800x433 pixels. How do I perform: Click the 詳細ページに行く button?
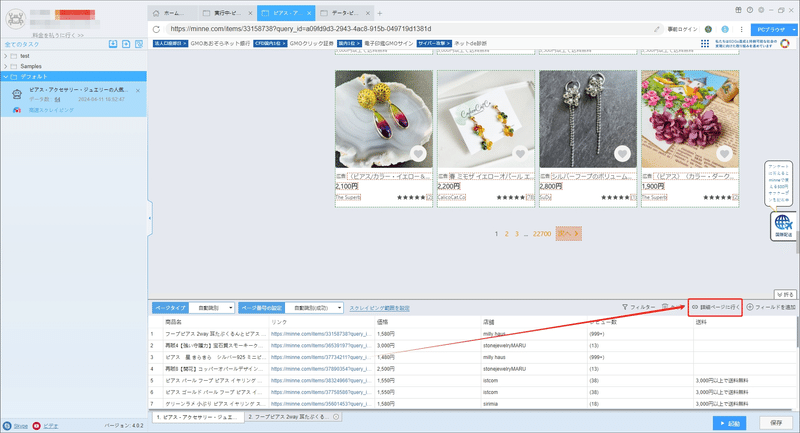(715, 307)
